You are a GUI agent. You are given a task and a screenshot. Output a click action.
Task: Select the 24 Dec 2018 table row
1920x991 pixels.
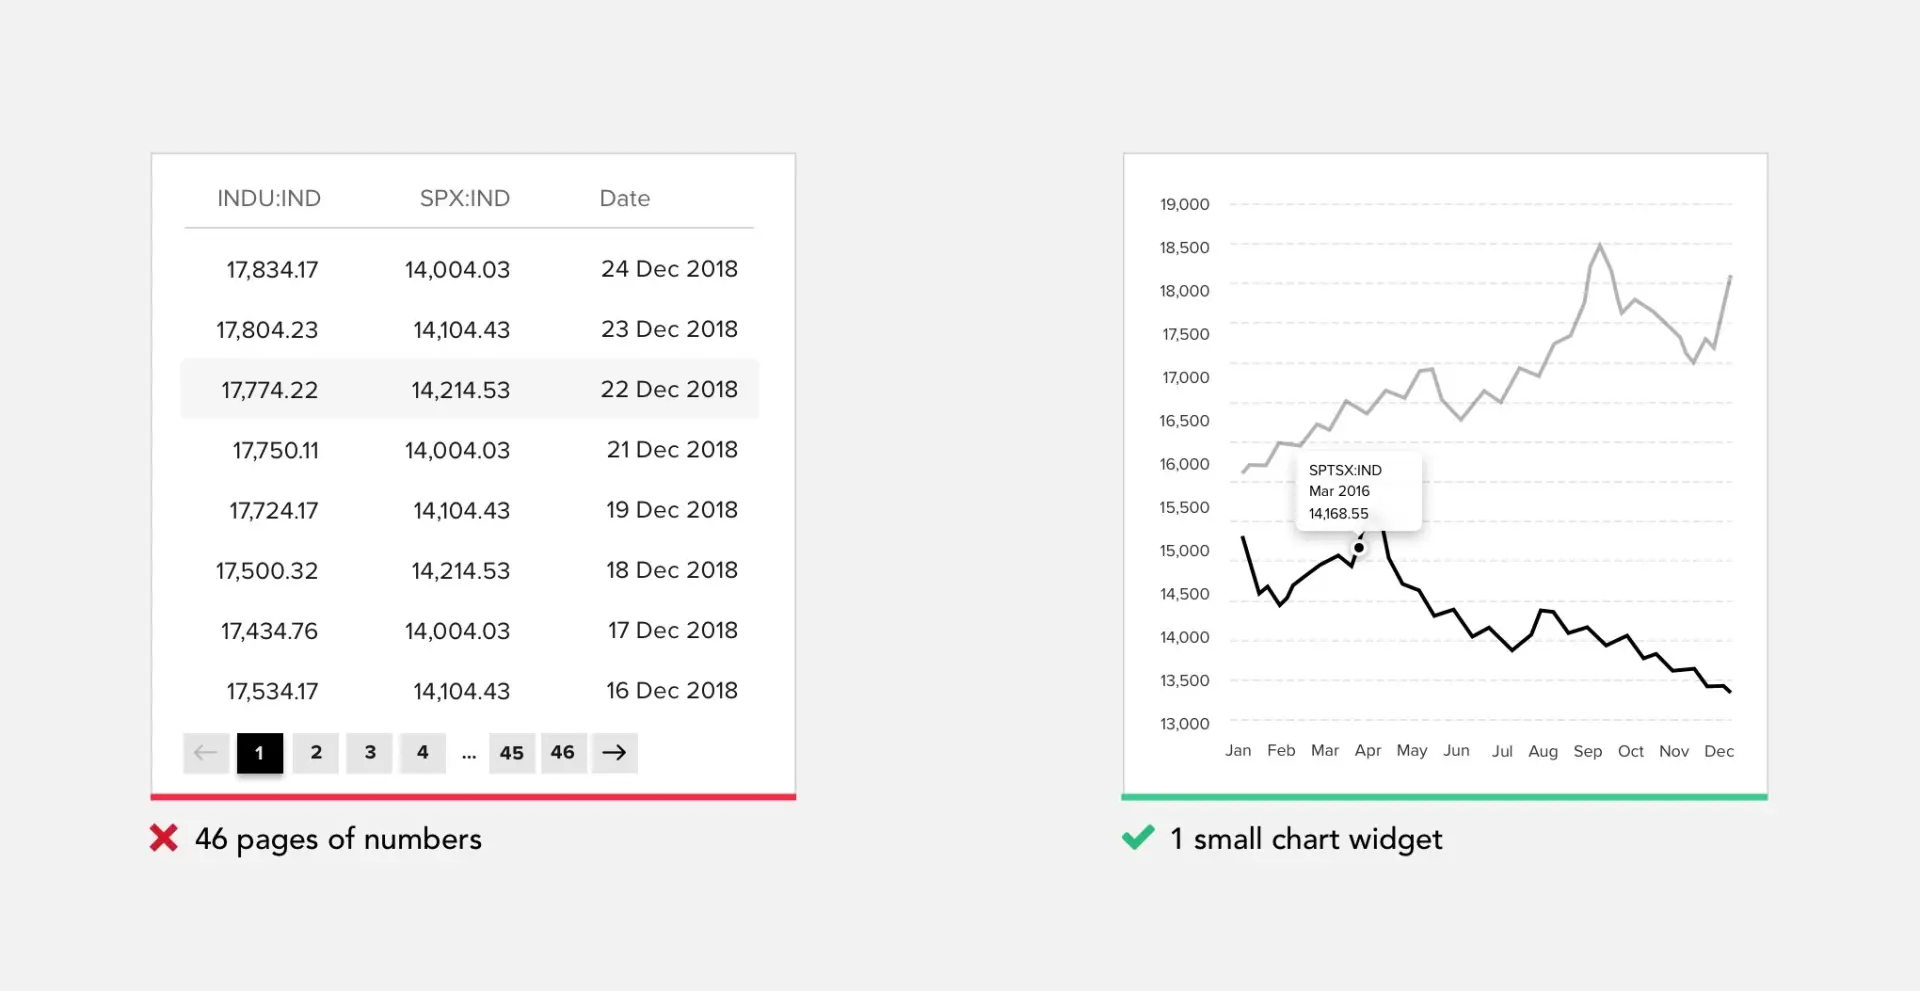coord(470,269)
